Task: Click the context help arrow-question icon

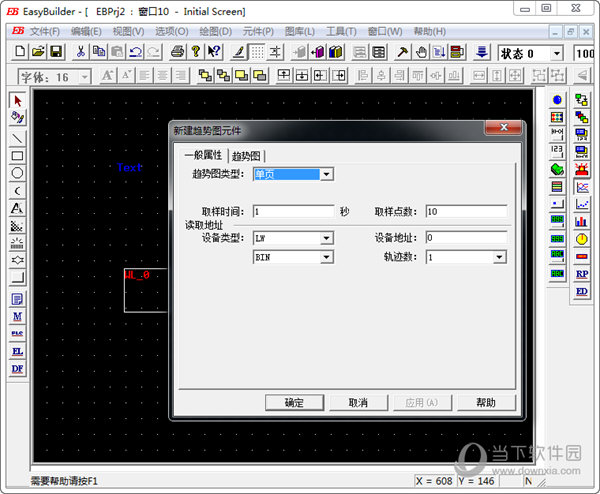Action: coord(214,52)
